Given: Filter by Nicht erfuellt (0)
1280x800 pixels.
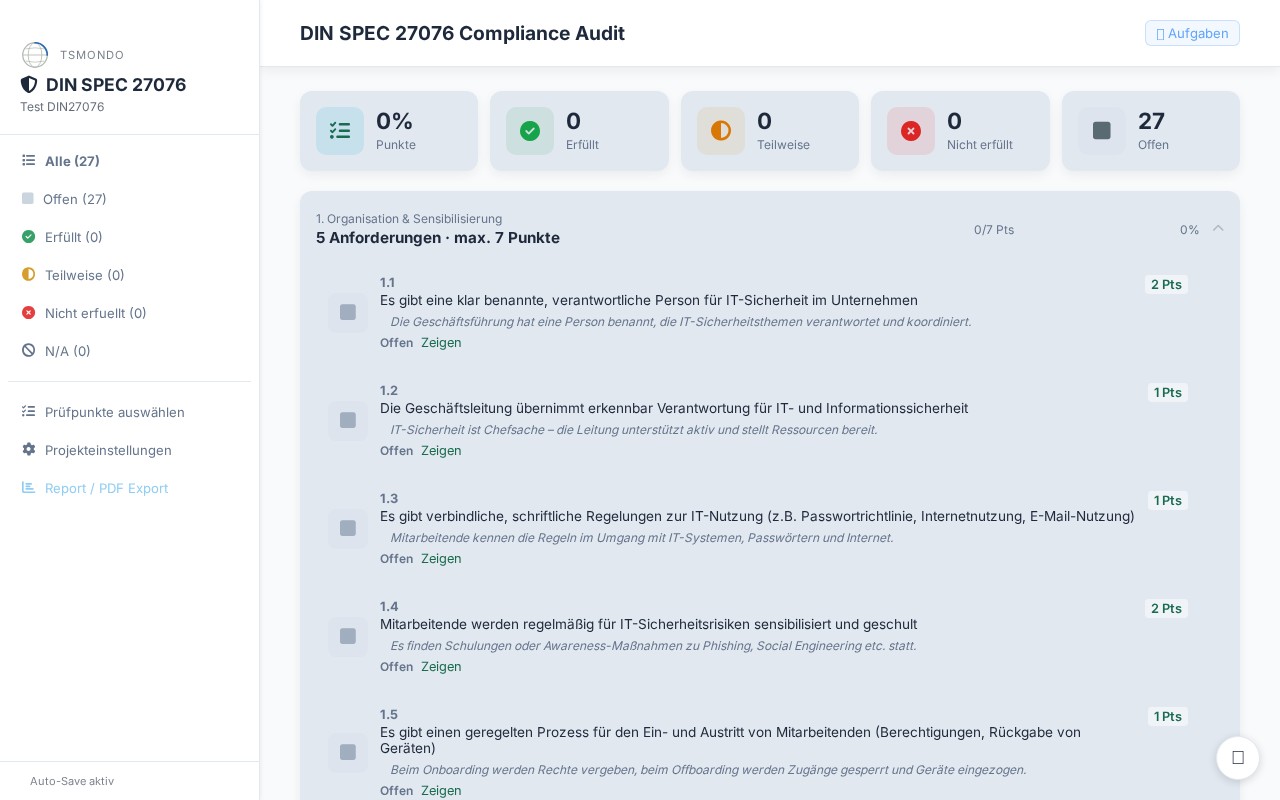Looking at the screenshot, I should click(130, 313).
